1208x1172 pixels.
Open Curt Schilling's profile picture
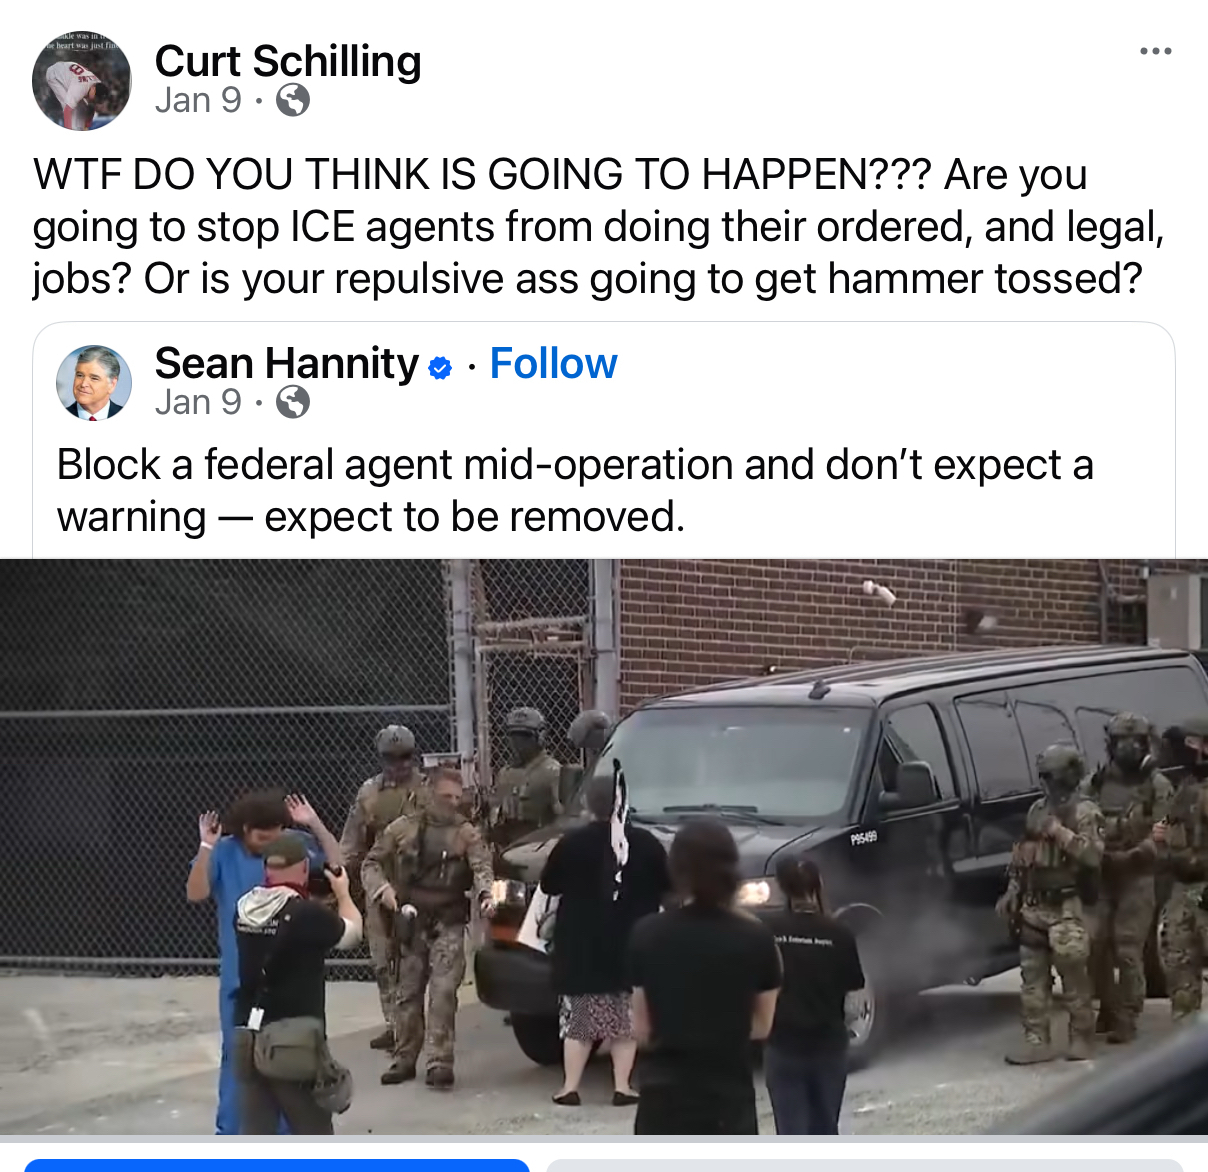coord(82,81)
